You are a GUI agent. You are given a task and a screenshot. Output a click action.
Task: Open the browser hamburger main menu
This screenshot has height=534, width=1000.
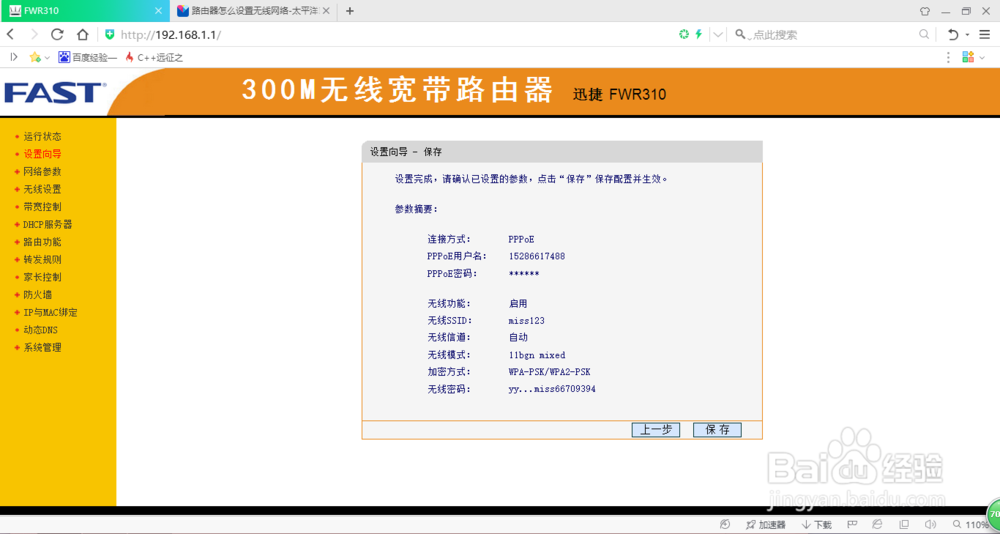coord(985,34)
